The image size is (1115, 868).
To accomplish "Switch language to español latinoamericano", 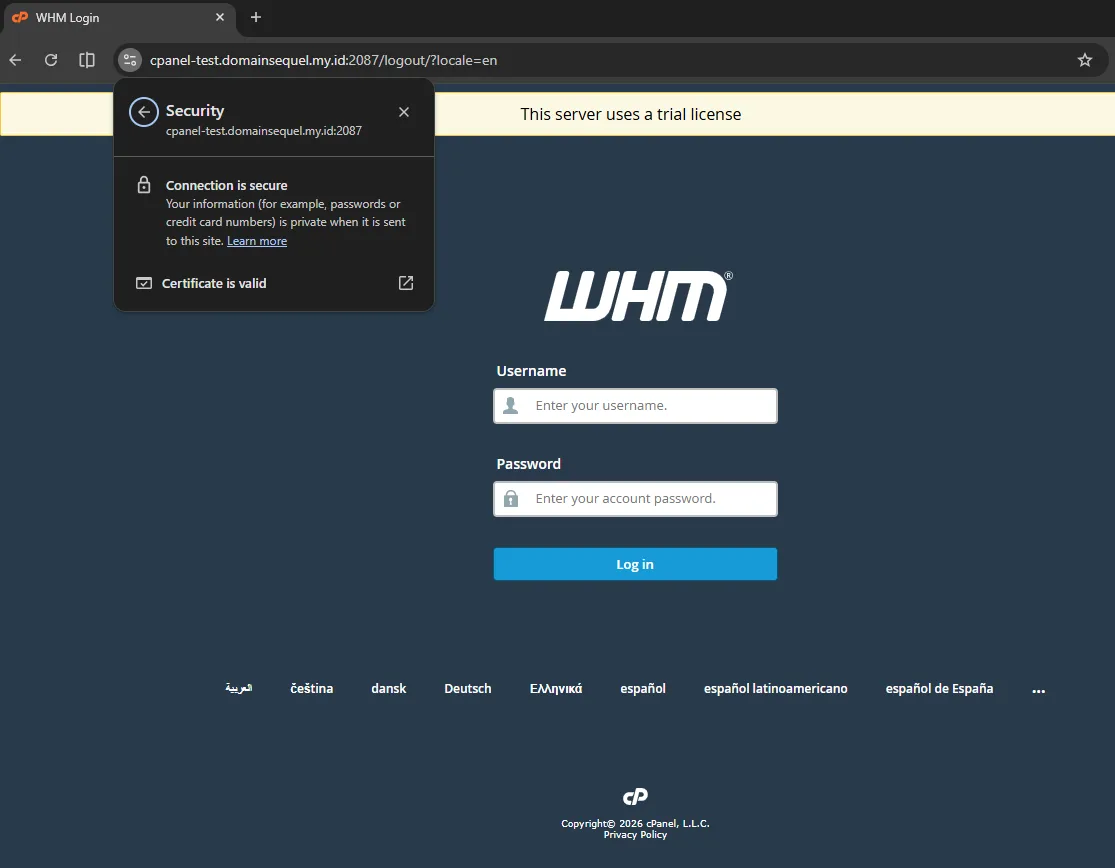I will click(x=776, y=688).
